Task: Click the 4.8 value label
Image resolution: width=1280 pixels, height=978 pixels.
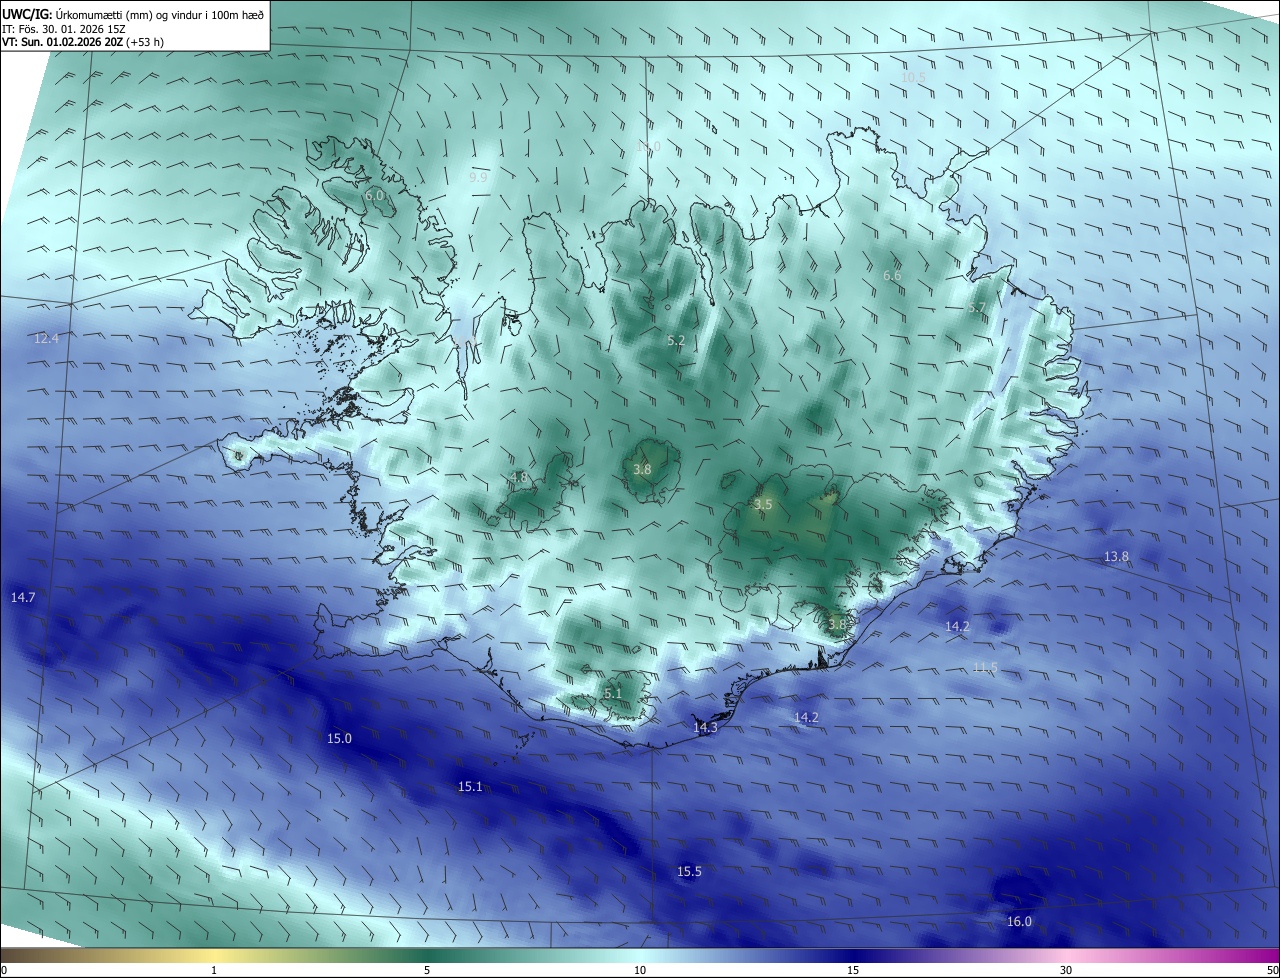Action: pos(519,477)
